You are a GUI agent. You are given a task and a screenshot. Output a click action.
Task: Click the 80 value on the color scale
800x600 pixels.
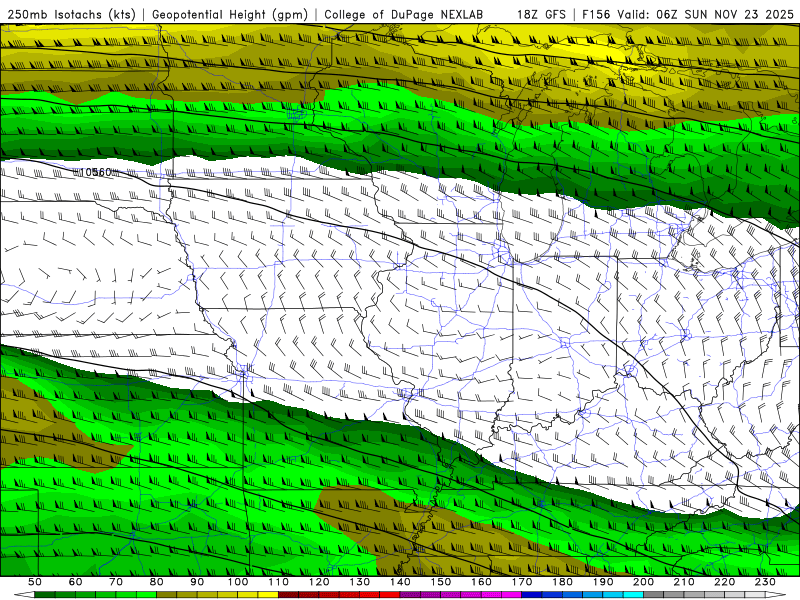157,582
